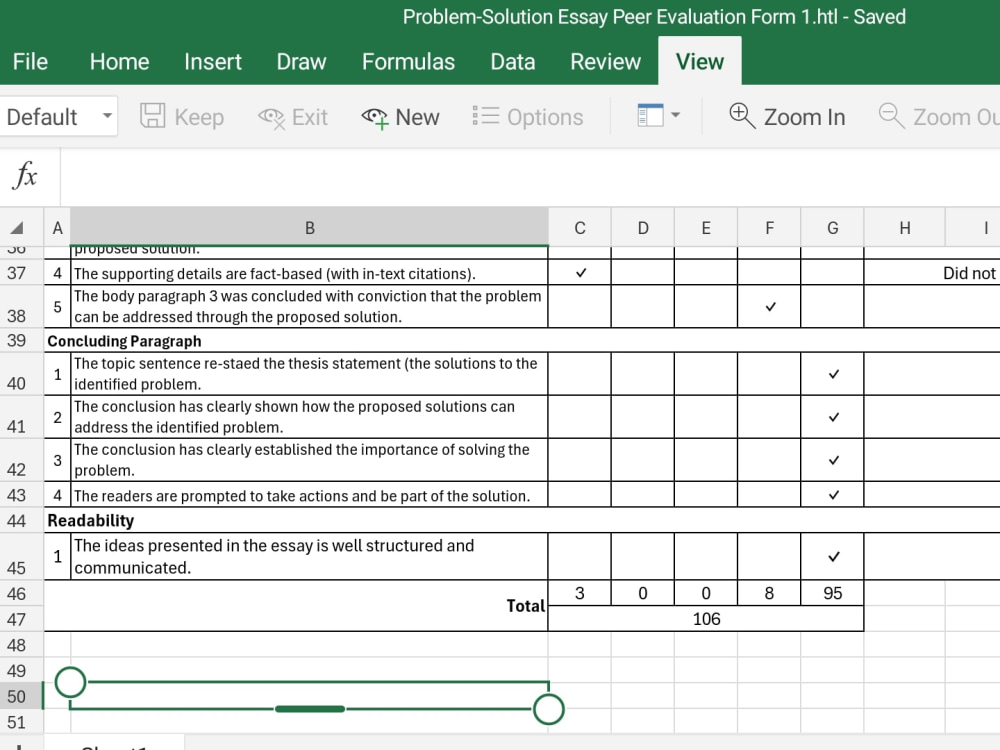Click 'The supporting details are fact-based' cell
The width and height of the screenshot is (1000, 750).
coord(309,273)
